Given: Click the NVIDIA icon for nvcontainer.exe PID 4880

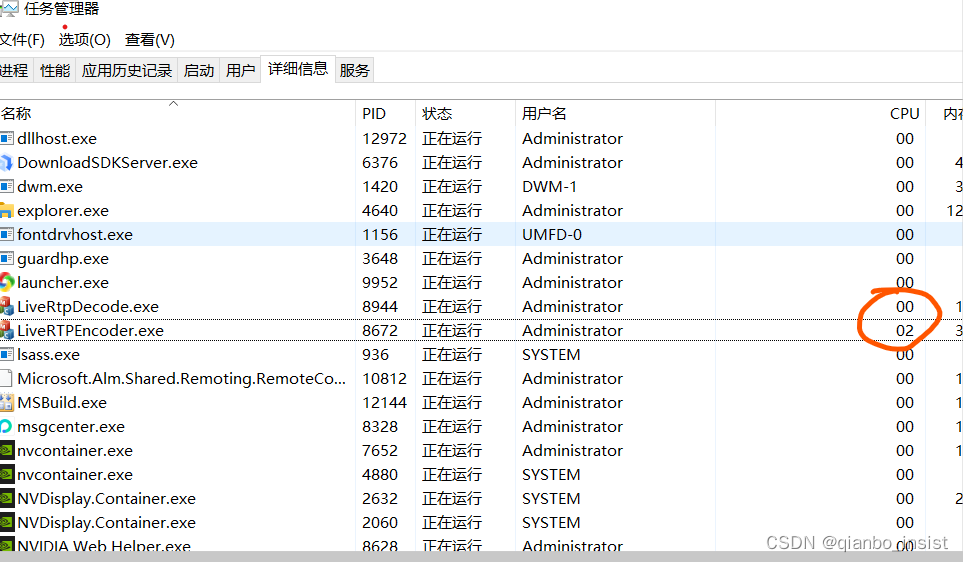Looking at the screenshot, I should pyautogui.click(x=7, y=474).
